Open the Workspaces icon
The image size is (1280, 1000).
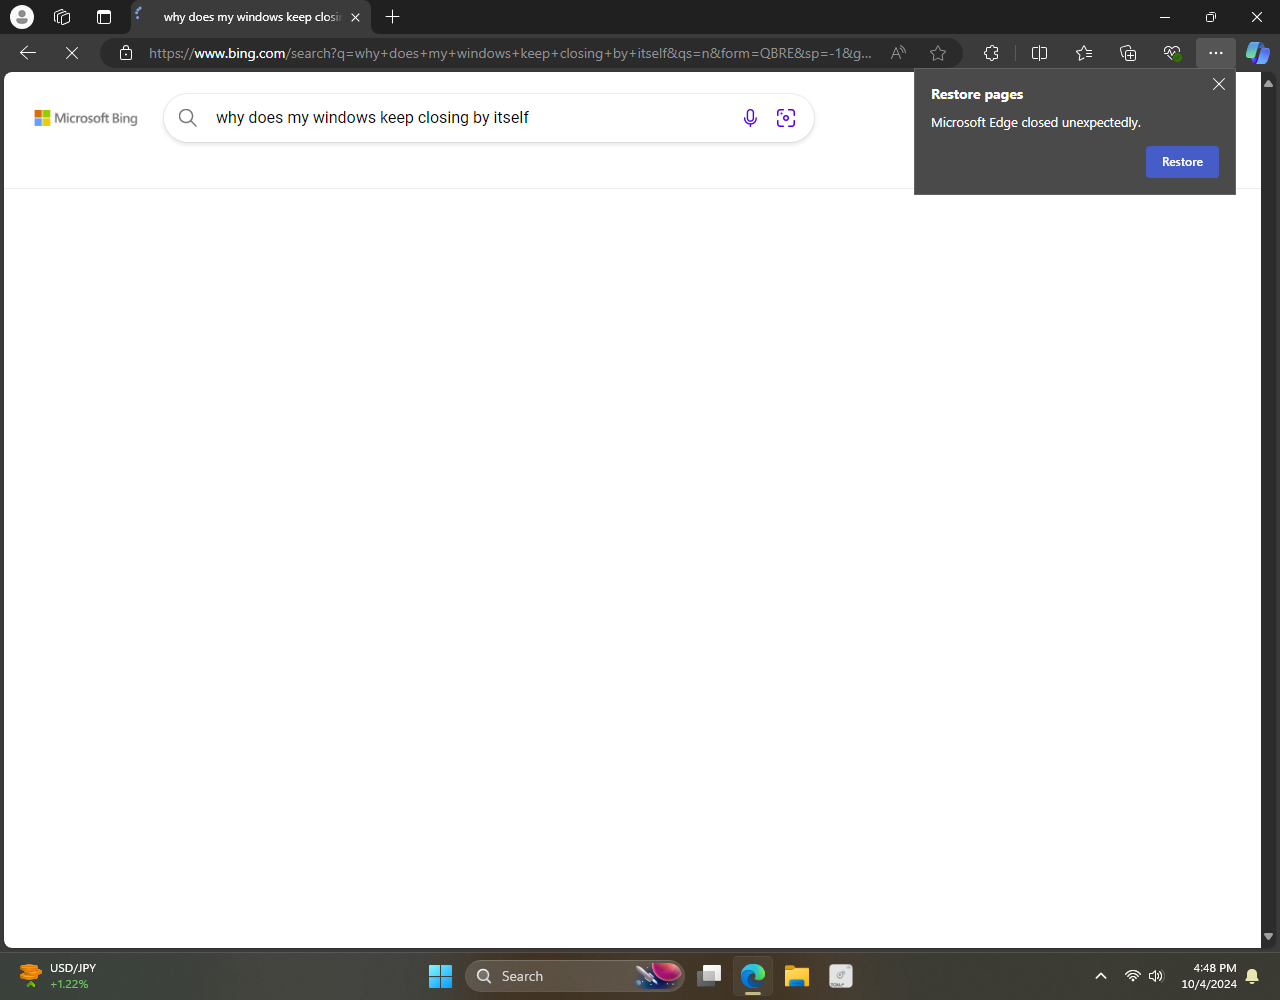[x=62, y=17]
